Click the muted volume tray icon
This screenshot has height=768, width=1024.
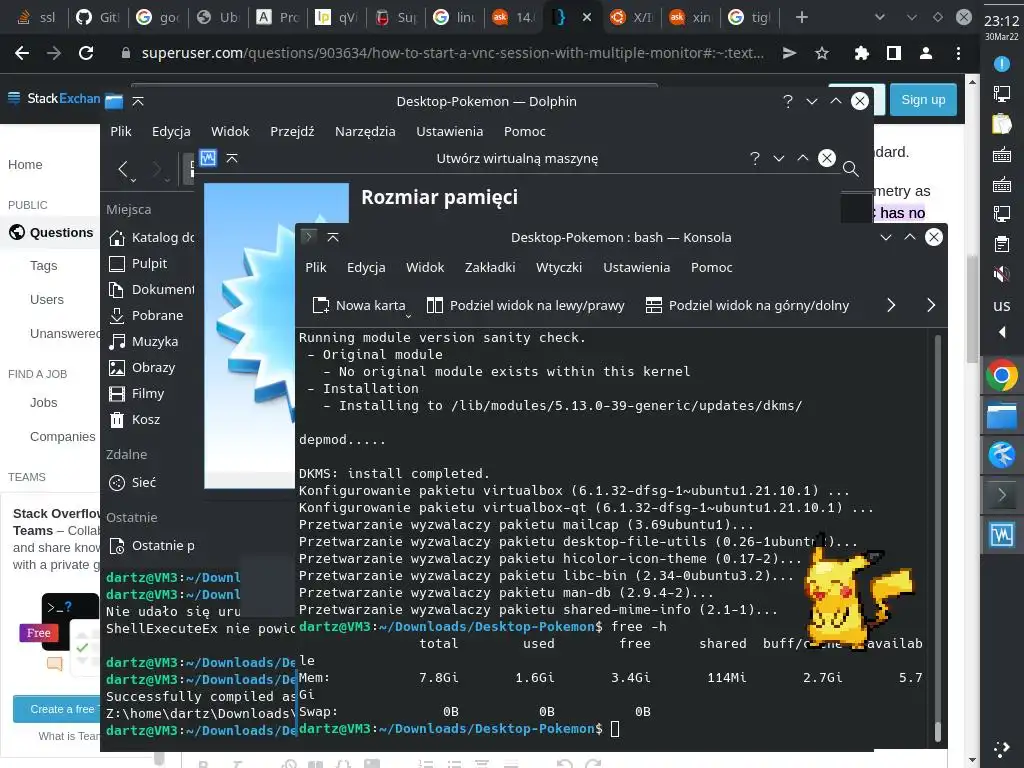coord(1002,274)
